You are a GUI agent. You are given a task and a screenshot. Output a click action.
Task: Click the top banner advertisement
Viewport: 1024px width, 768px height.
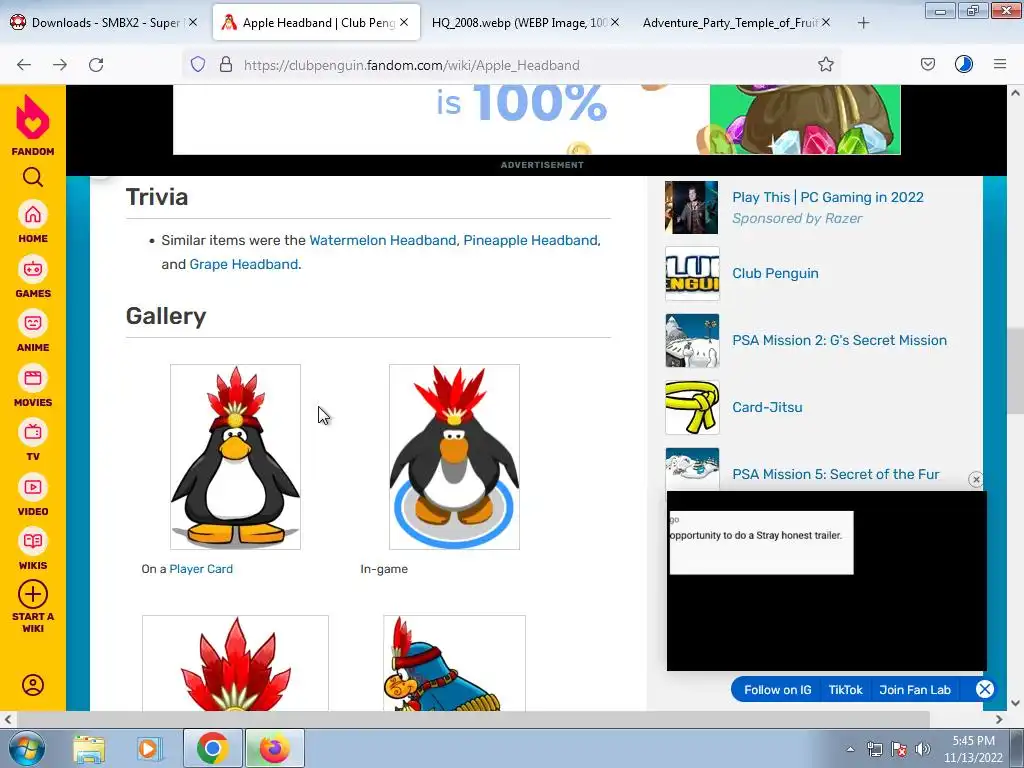[536, 120]
